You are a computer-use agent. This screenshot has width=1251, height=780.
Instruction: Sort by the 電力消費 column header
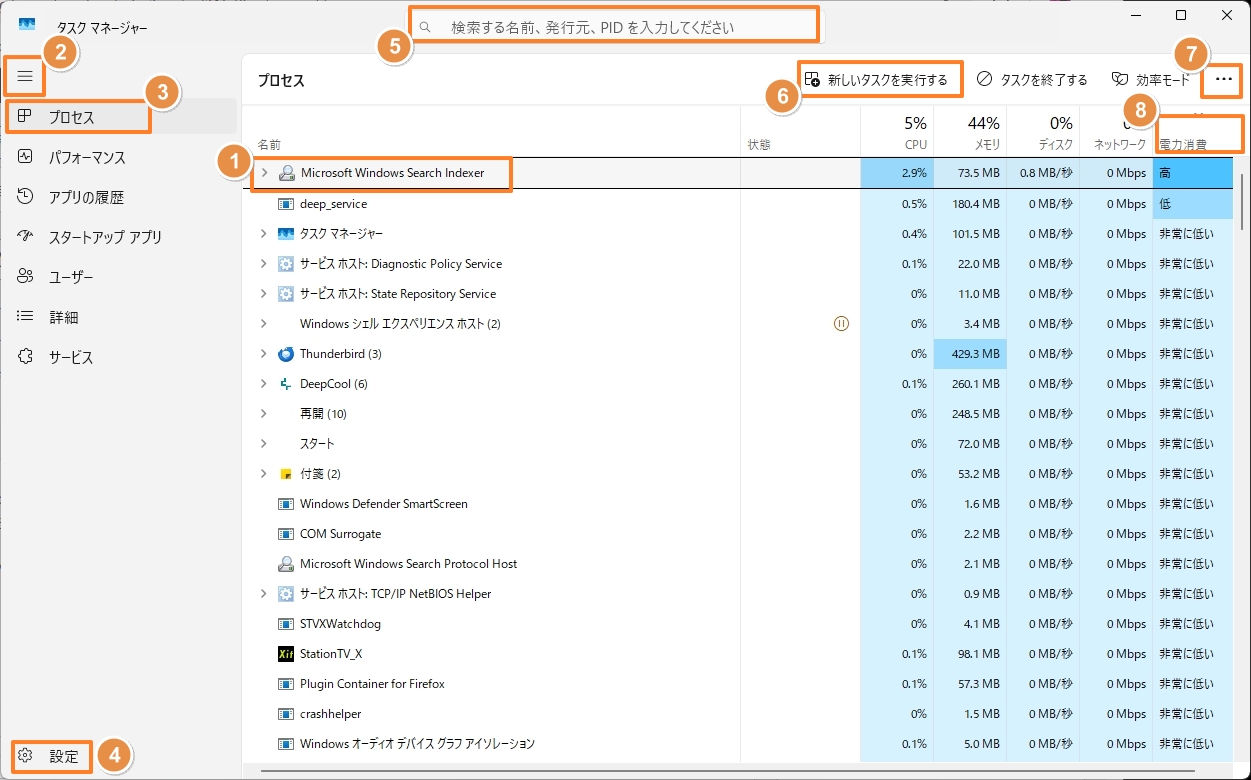tap(1193, 131)
